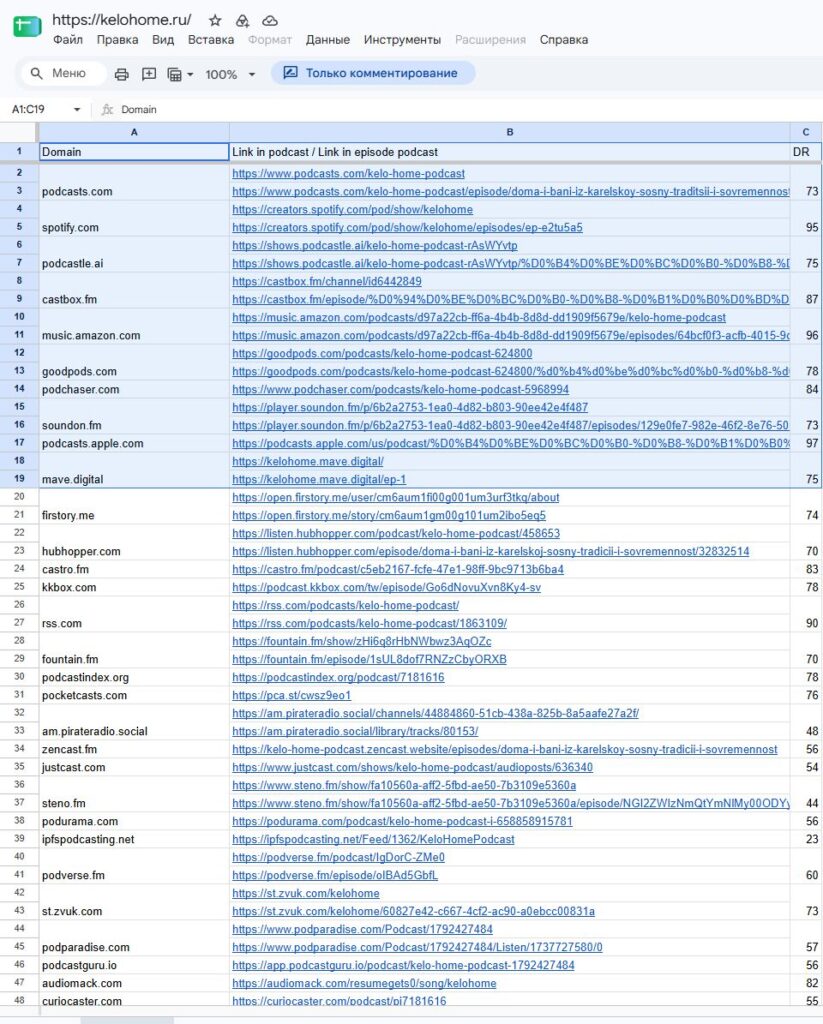Viewport: 823px width, 1024px height.
Task: Select row 20 header
Action: [19, 497]
